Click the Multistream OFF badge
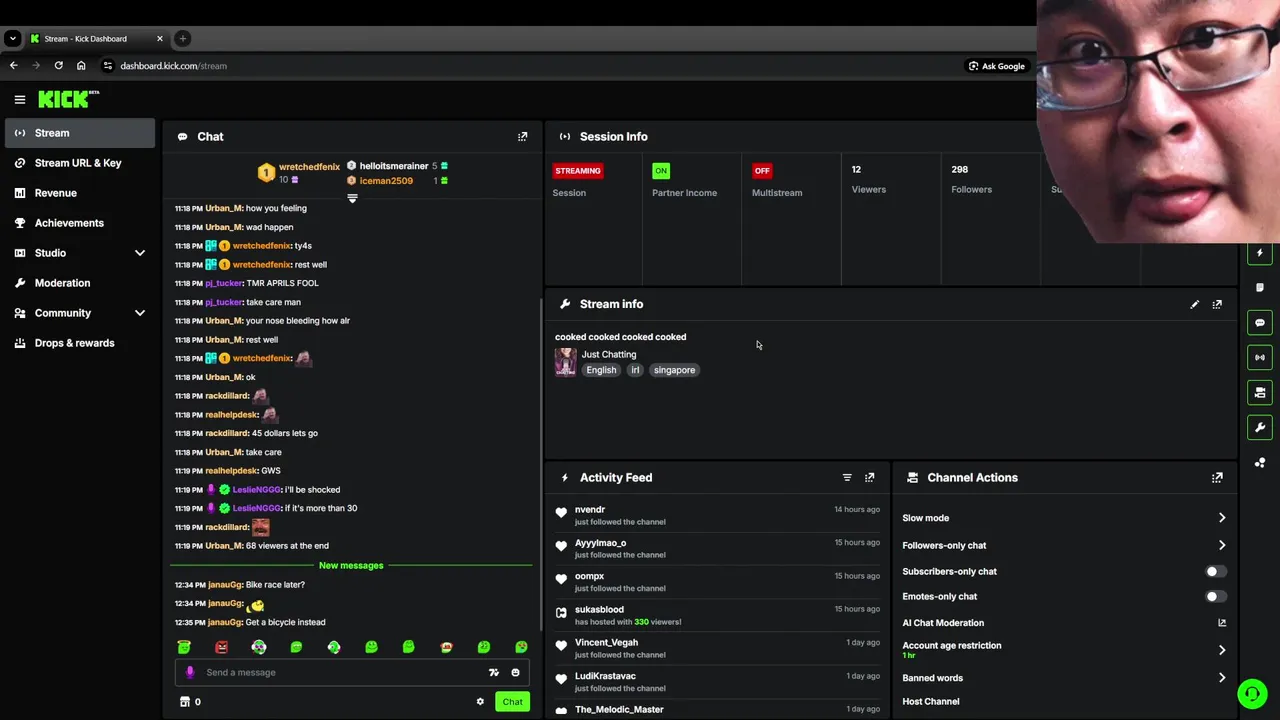Viewport: 1280px width, 720px height. tap(762, 171)
